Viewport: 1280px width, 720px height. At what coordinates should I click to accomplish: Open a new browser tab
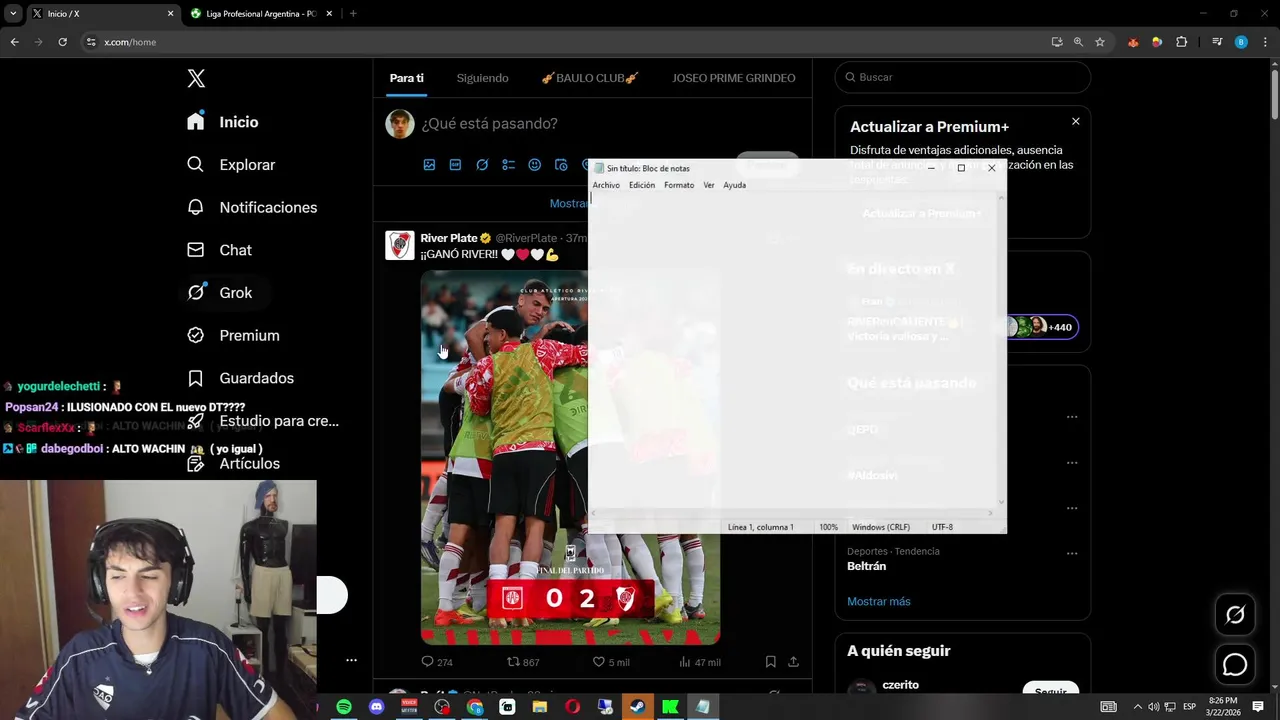click(353, 14)
